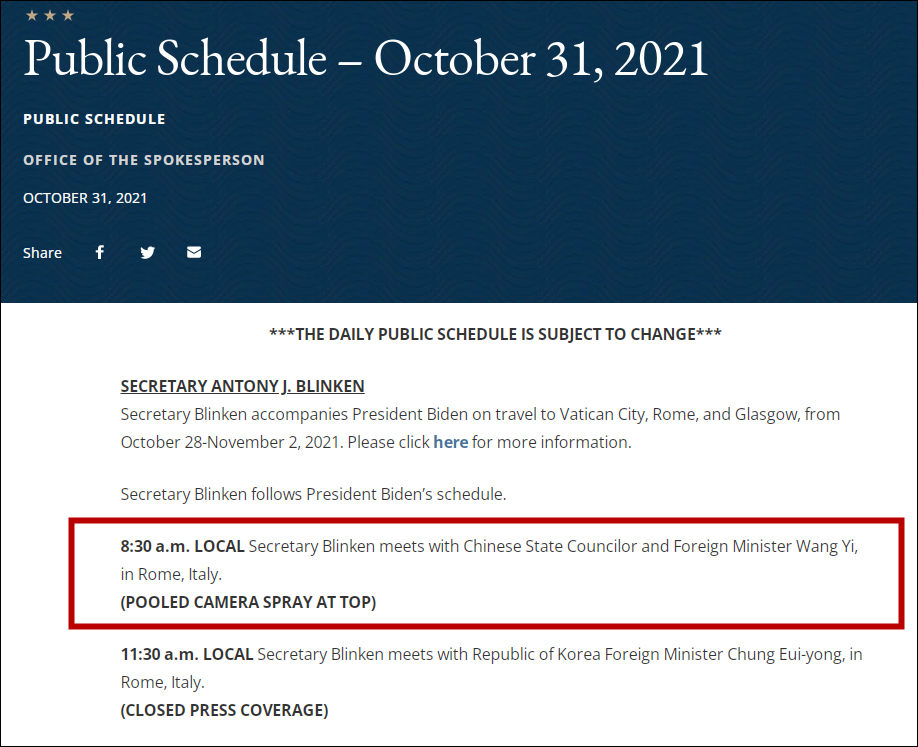Click the "11:30 a.m. LOCAL" time entry

point(186,654)
